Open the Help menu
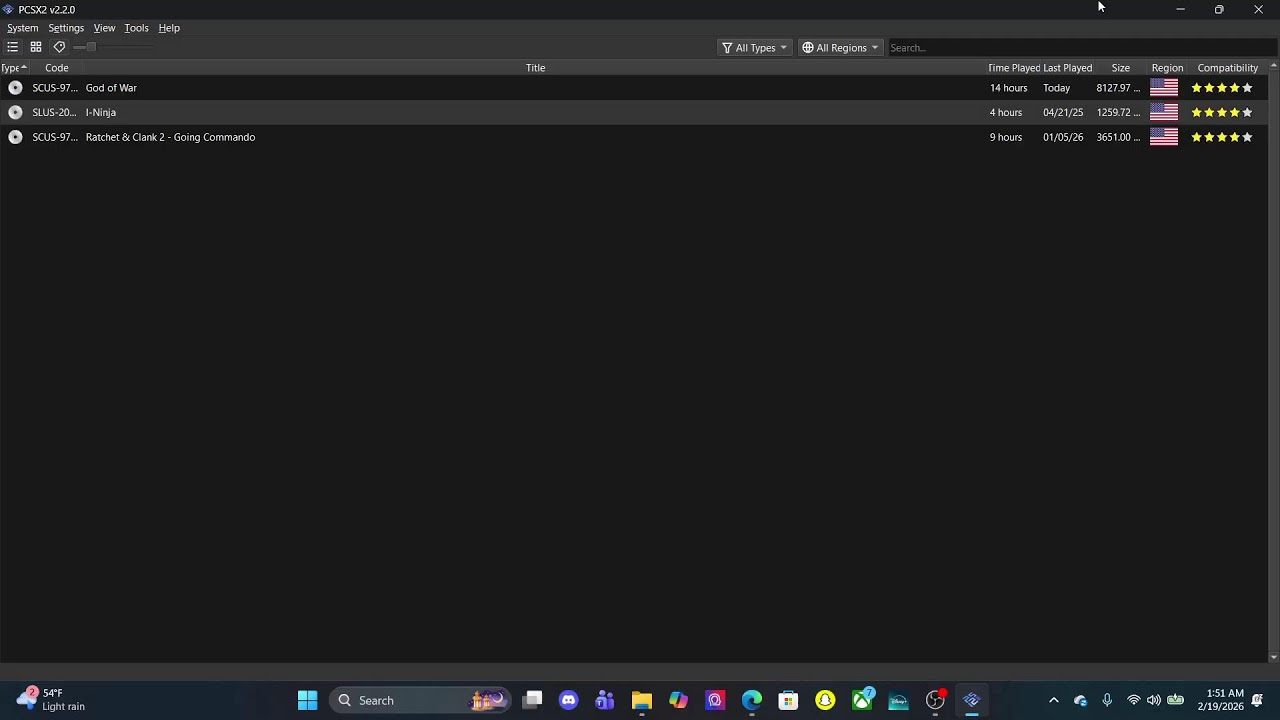Screen dimensions: 1280x720 [x=169, y=28]
